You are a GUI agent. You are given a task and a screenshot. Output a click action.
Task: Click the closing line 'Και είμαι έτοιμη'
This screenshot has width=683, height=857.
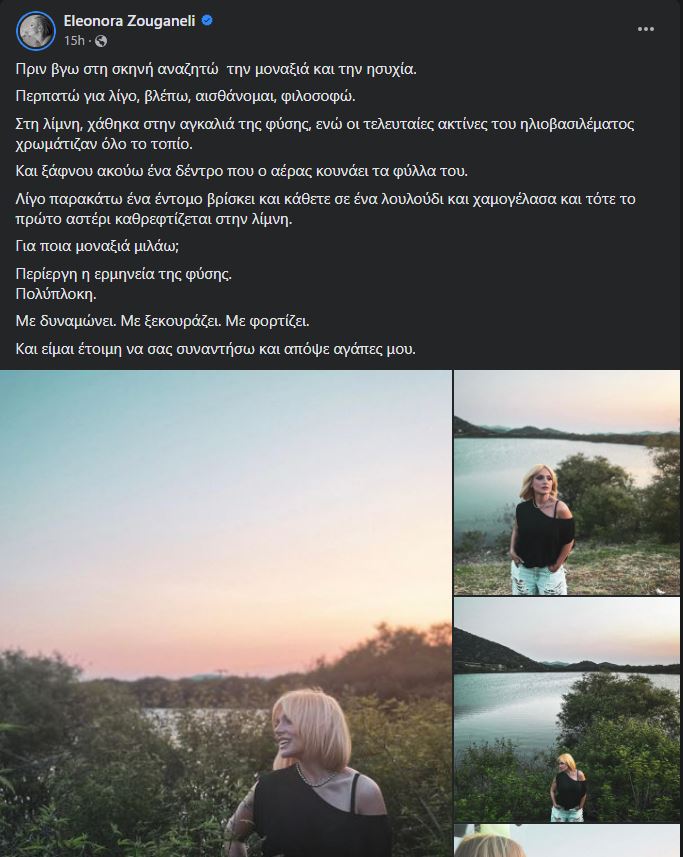(215, 349)
